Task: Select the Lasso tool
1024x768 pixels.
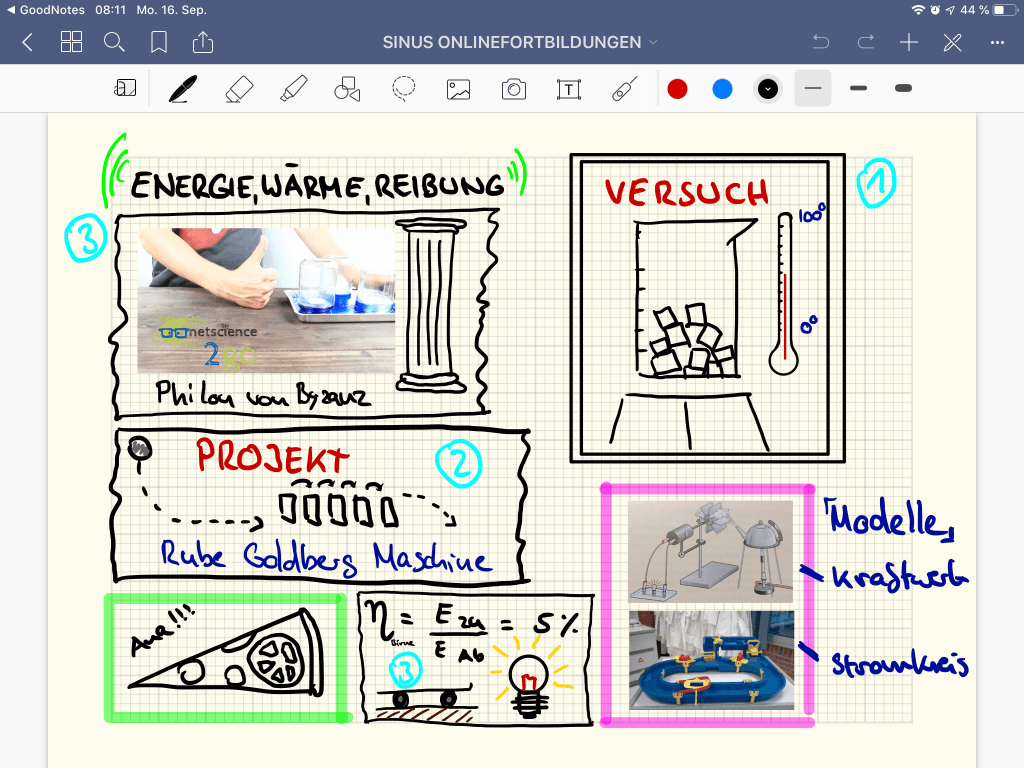Action: coord(403,89)
